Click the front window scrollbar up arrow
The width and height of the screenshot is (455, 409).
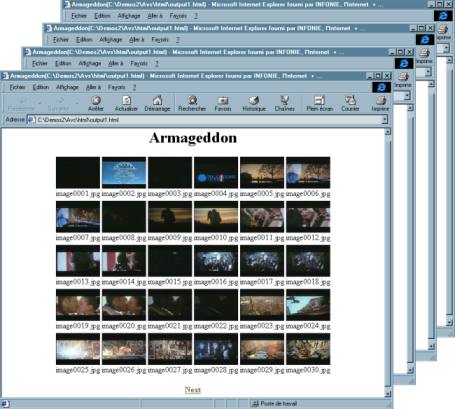point(387,132)
